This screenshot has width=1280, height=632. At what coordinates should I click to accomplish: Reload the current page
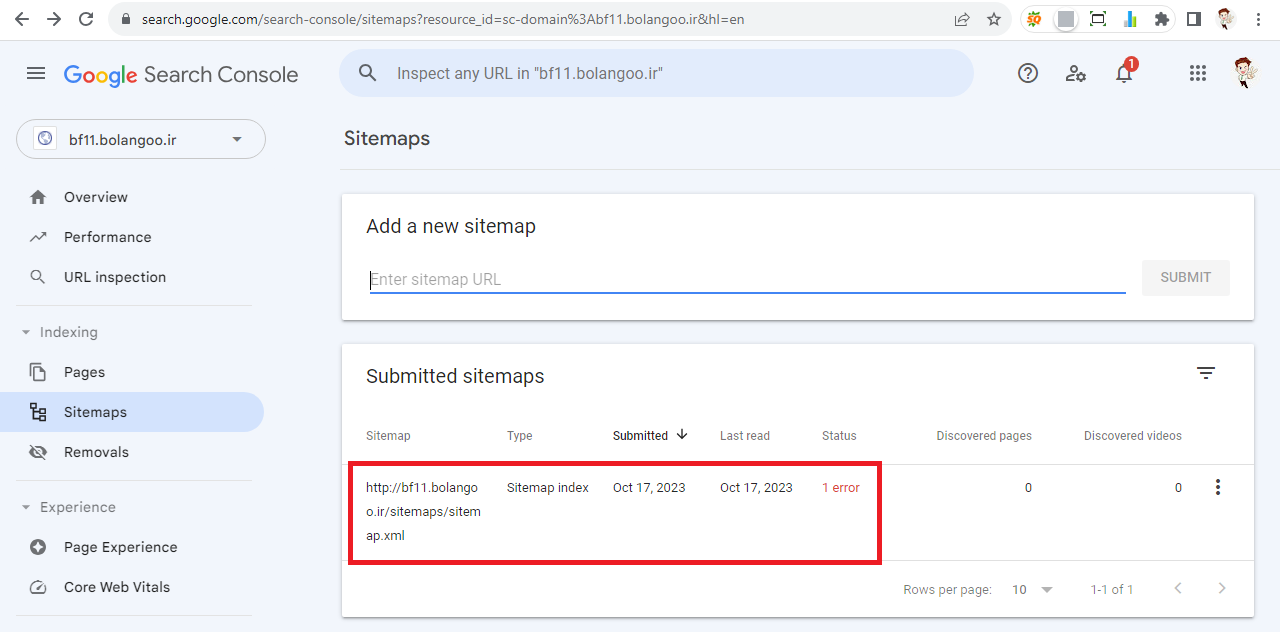(86, 19)
